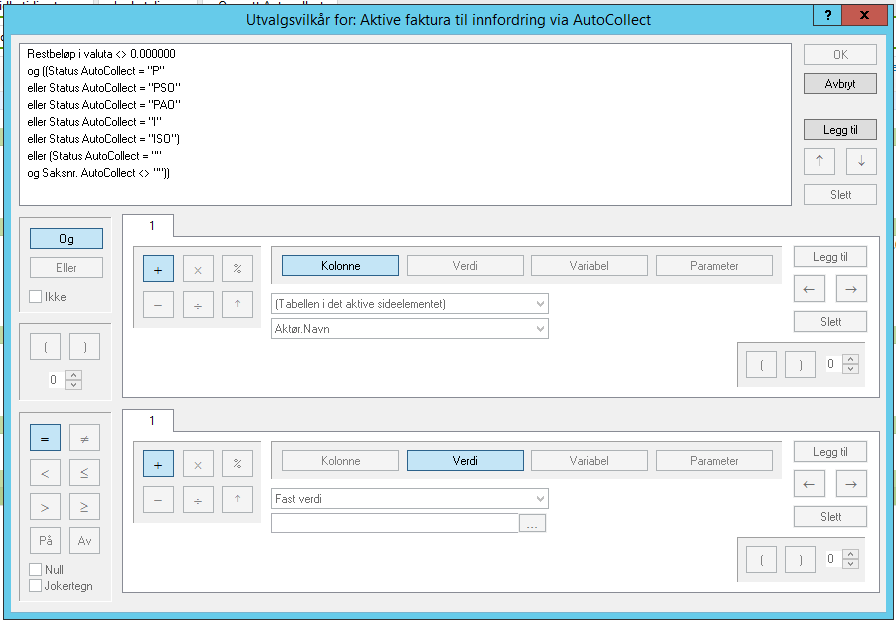Tick the Jokertegn checkbox
The height and width of the screenshot is (620, 896).
(35, 586)
